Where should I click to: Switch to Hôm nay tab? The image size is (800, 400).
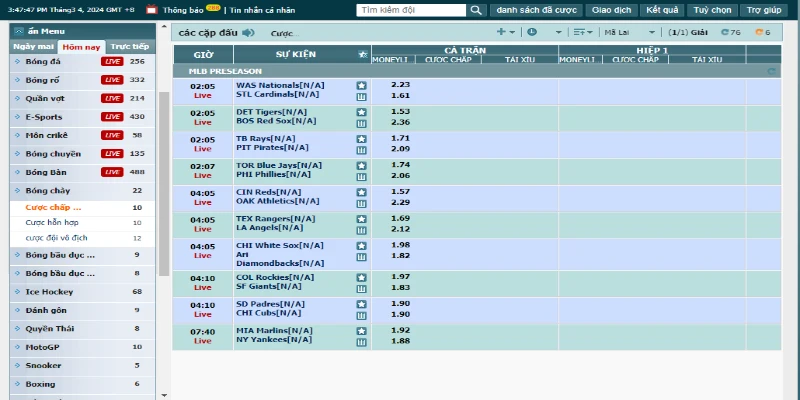click(x=82, y=47)
